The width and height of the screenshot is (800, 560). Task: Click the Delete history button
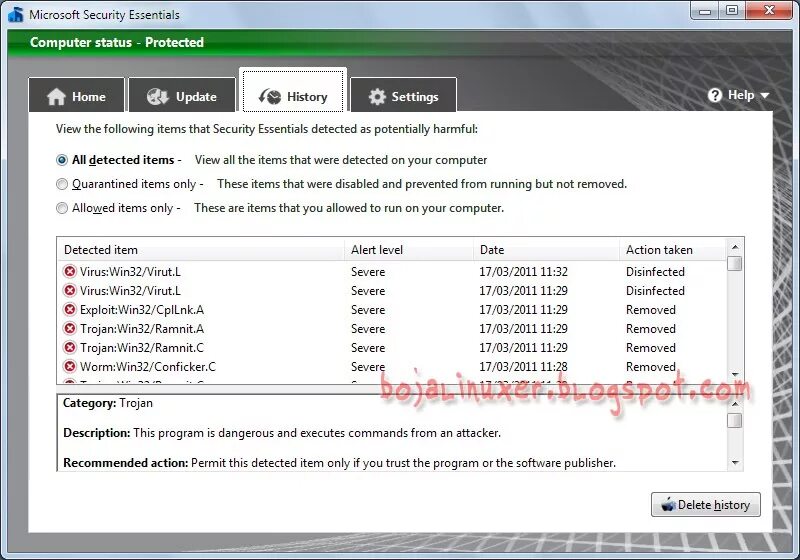coord(706,504)
